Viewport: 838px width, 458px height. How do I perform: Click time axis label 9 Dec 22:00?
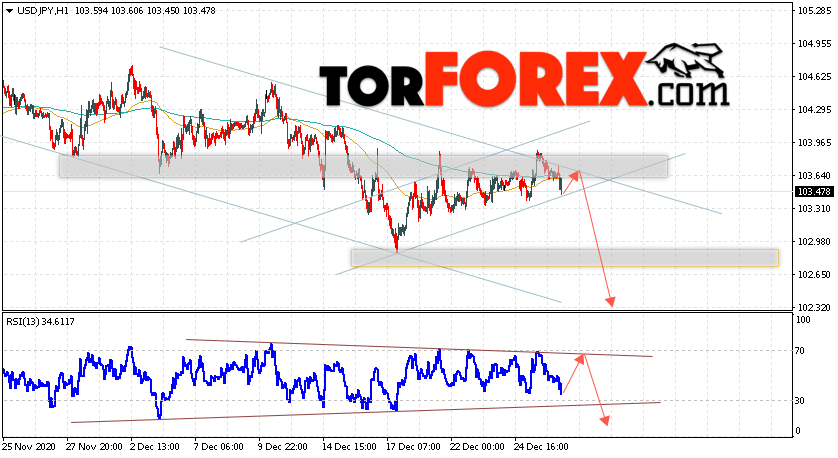pos(283,447)
